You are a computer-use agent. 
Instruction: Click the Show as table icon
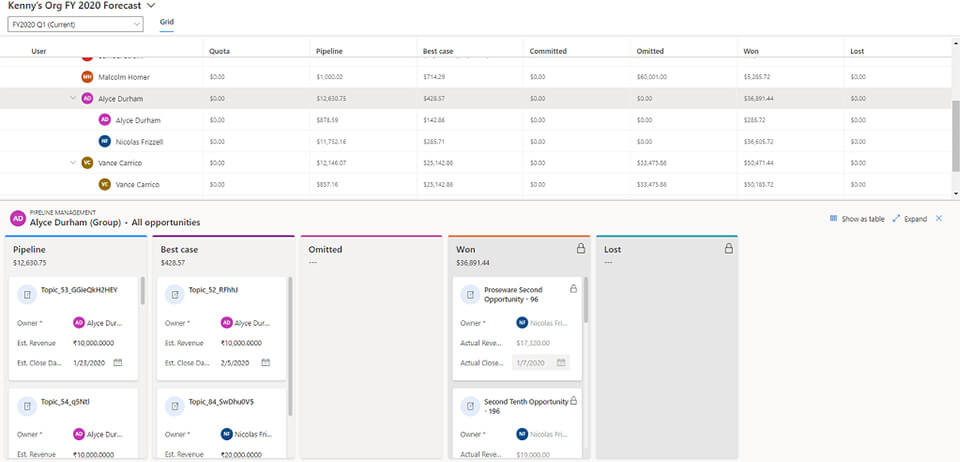pyautogui.click(x=833, y=218)
